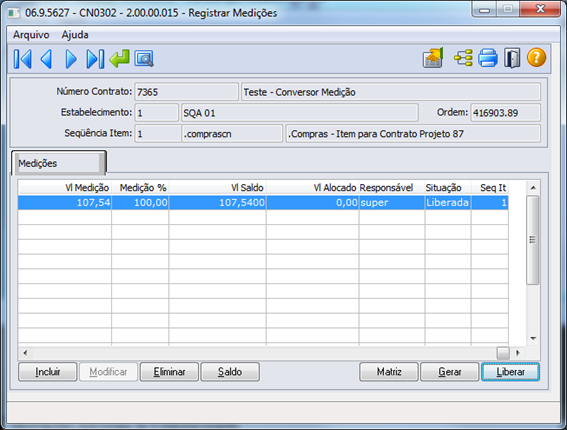
Task: Click the Incluir button
Action: pyautogui.click(x=48, y=372)
